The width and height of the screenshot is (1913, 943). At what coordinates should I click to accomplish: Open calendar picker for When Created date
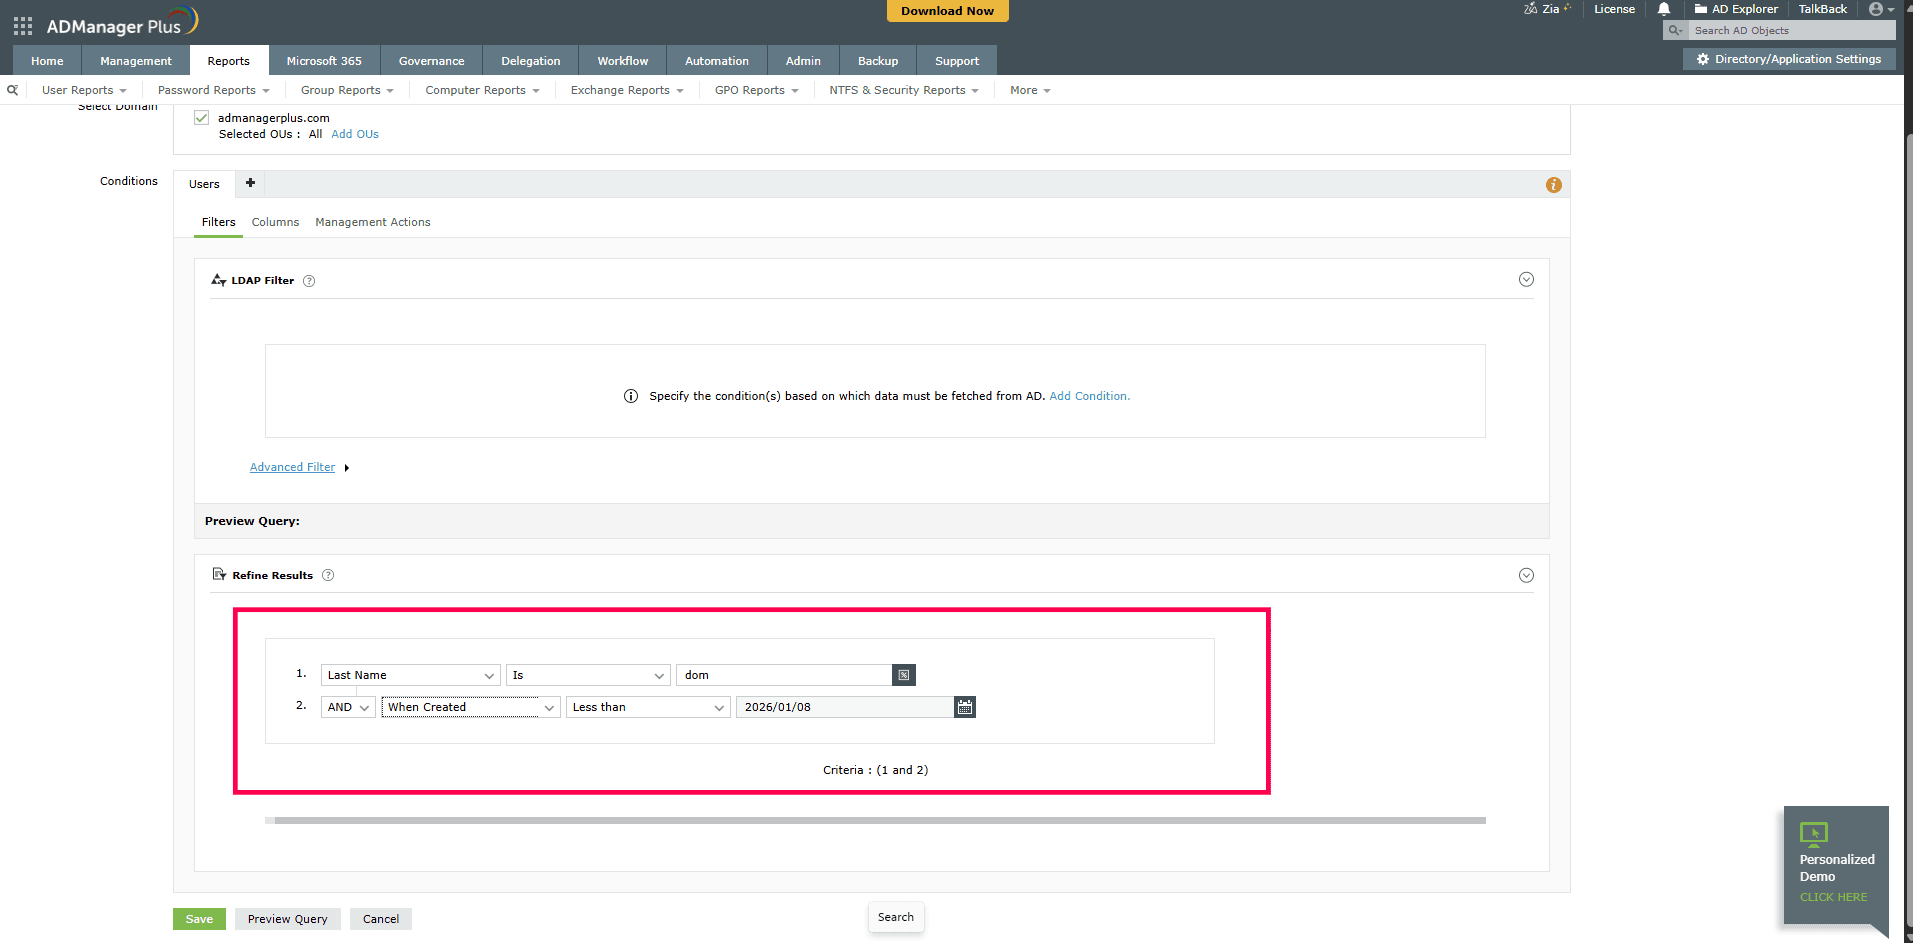[x=964, y=707]
